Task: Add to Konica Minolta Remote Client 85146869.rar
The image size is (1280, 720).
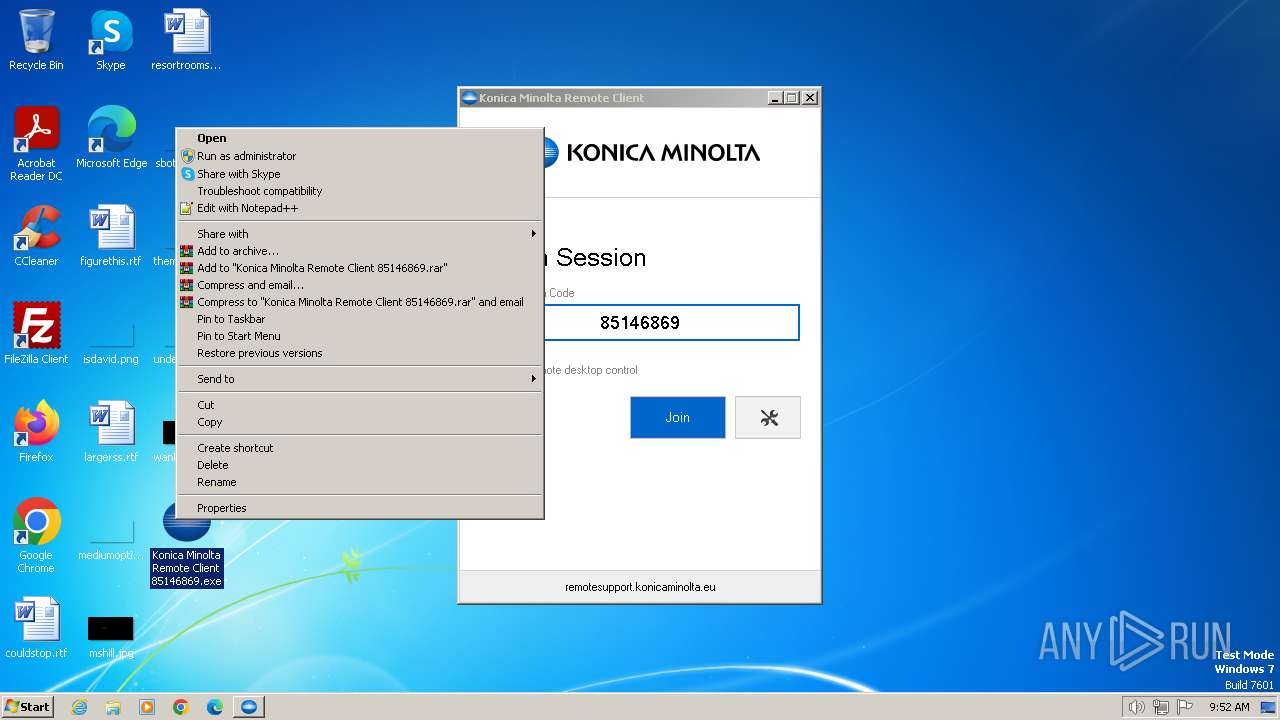Action: [360, 268]
